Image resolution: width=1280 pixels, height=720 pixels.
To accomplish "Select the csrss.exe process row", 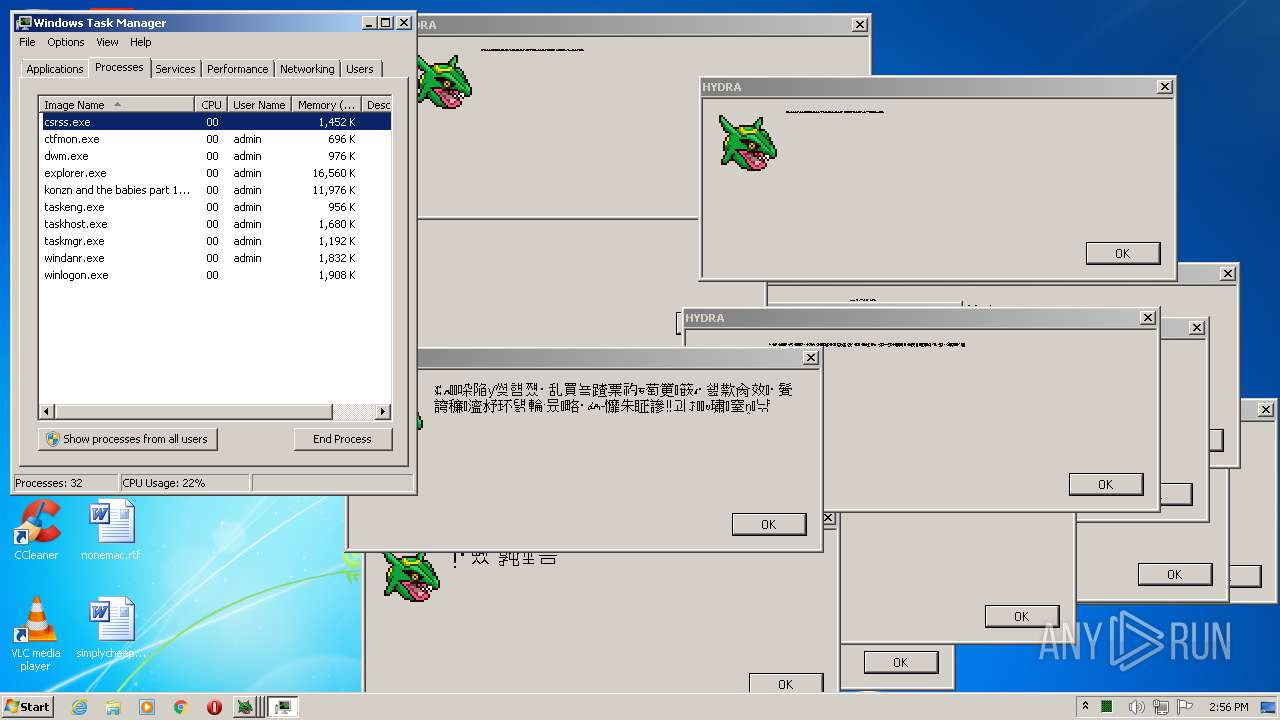I will 215,122.
